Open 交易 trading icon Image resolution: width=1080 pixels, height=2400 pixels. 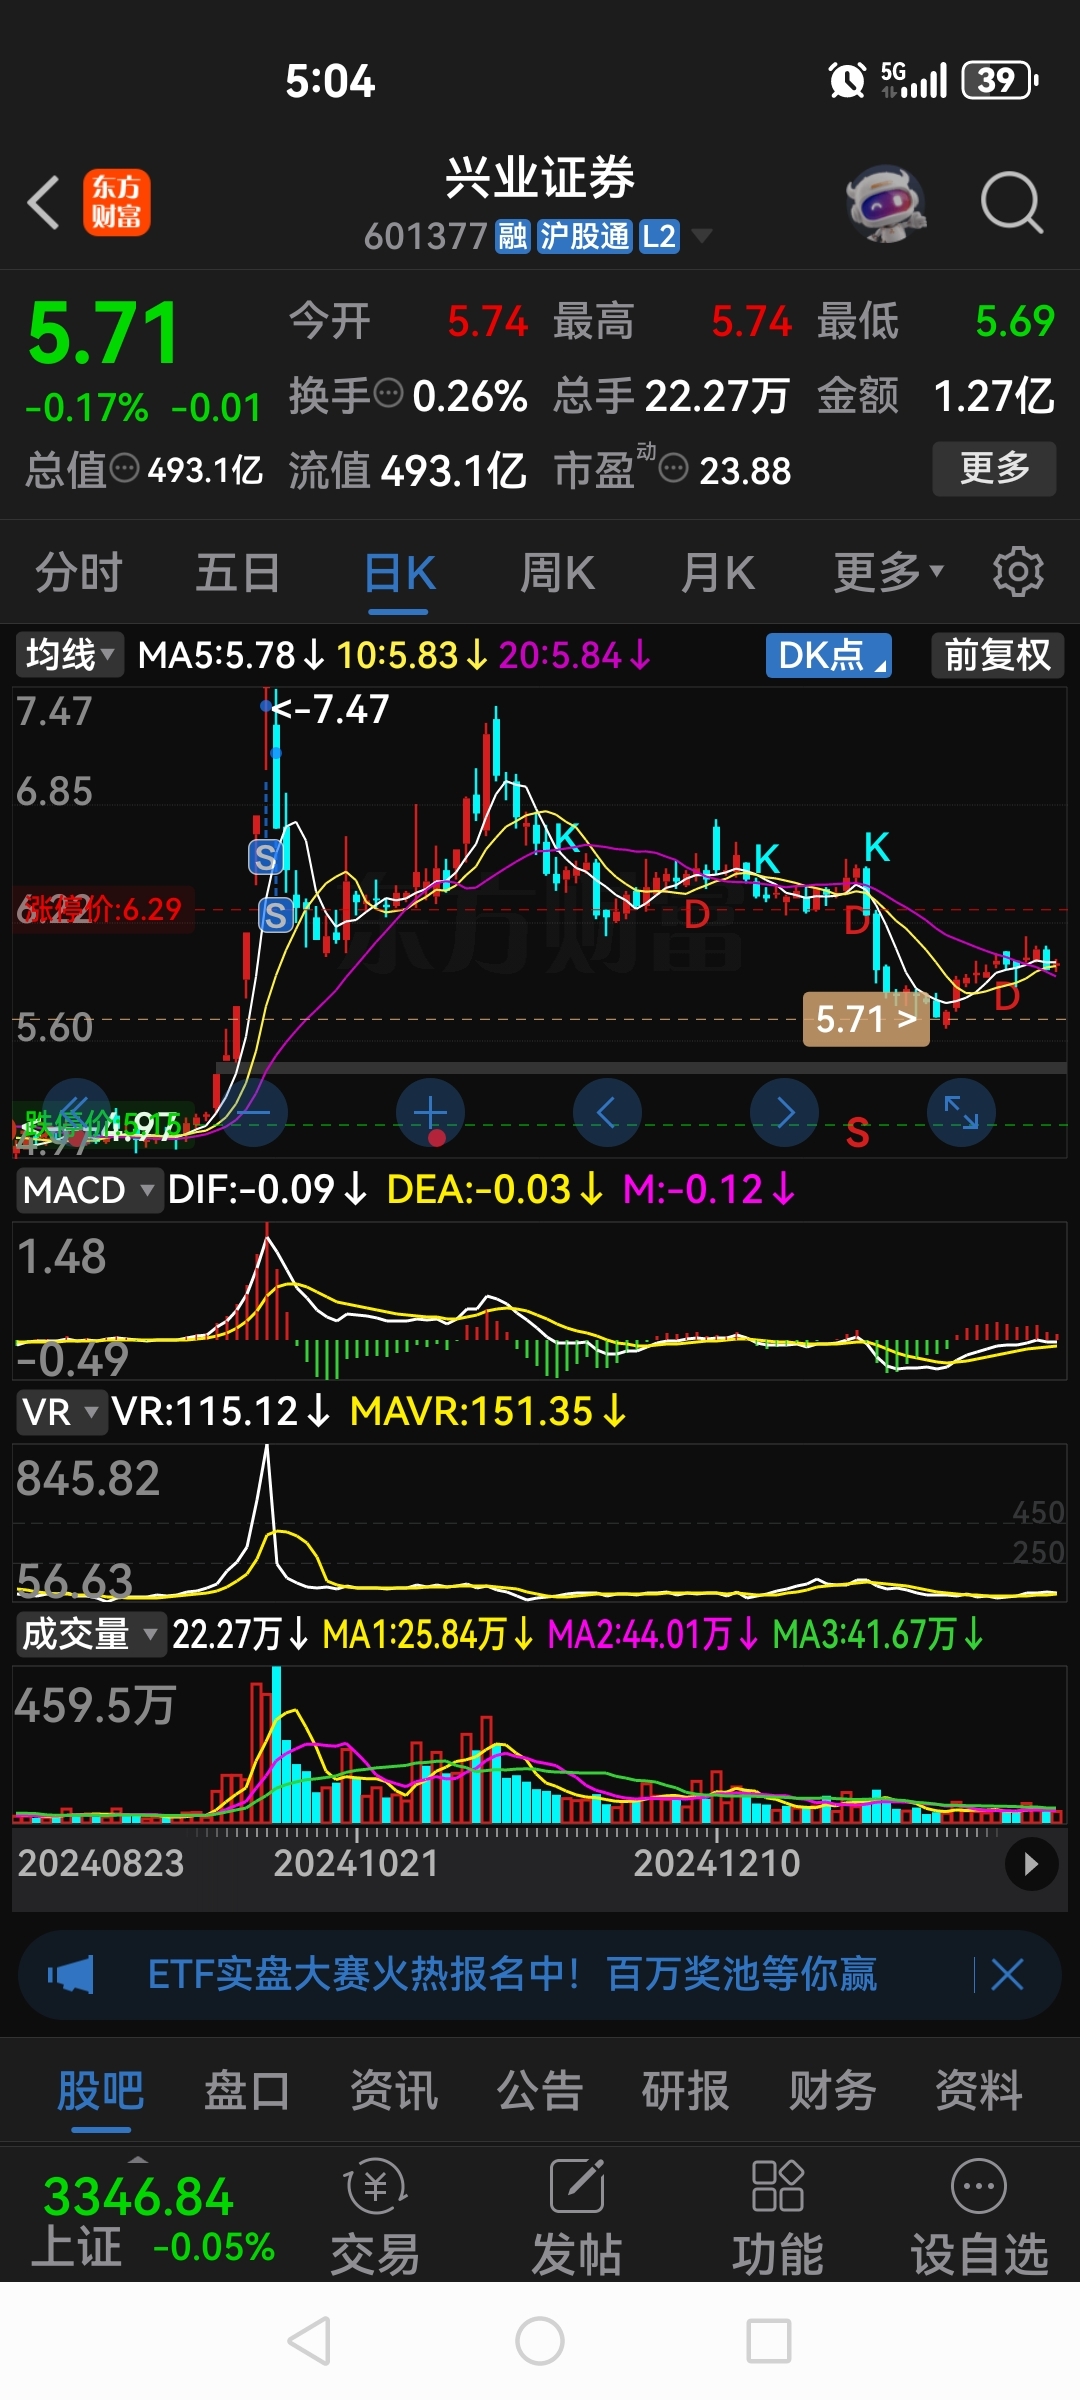(x=375, y=2216)
